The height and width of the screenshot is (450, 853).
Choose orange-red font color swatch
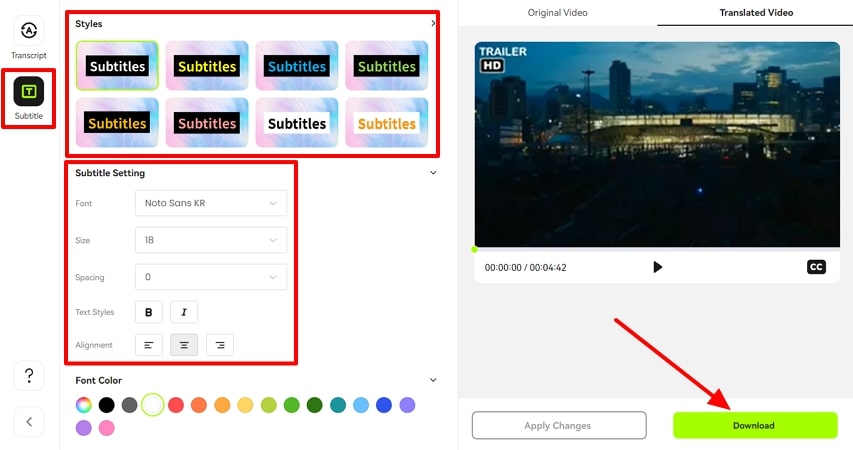coord(199,405)
